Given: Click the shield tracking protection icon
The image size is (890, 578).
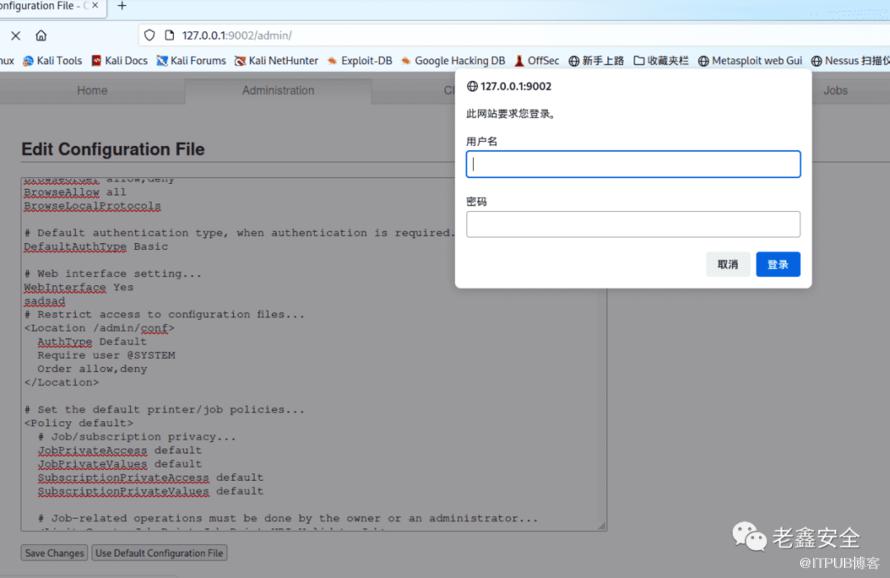Looking at the screenshot, I should click(x=150, y=35).
